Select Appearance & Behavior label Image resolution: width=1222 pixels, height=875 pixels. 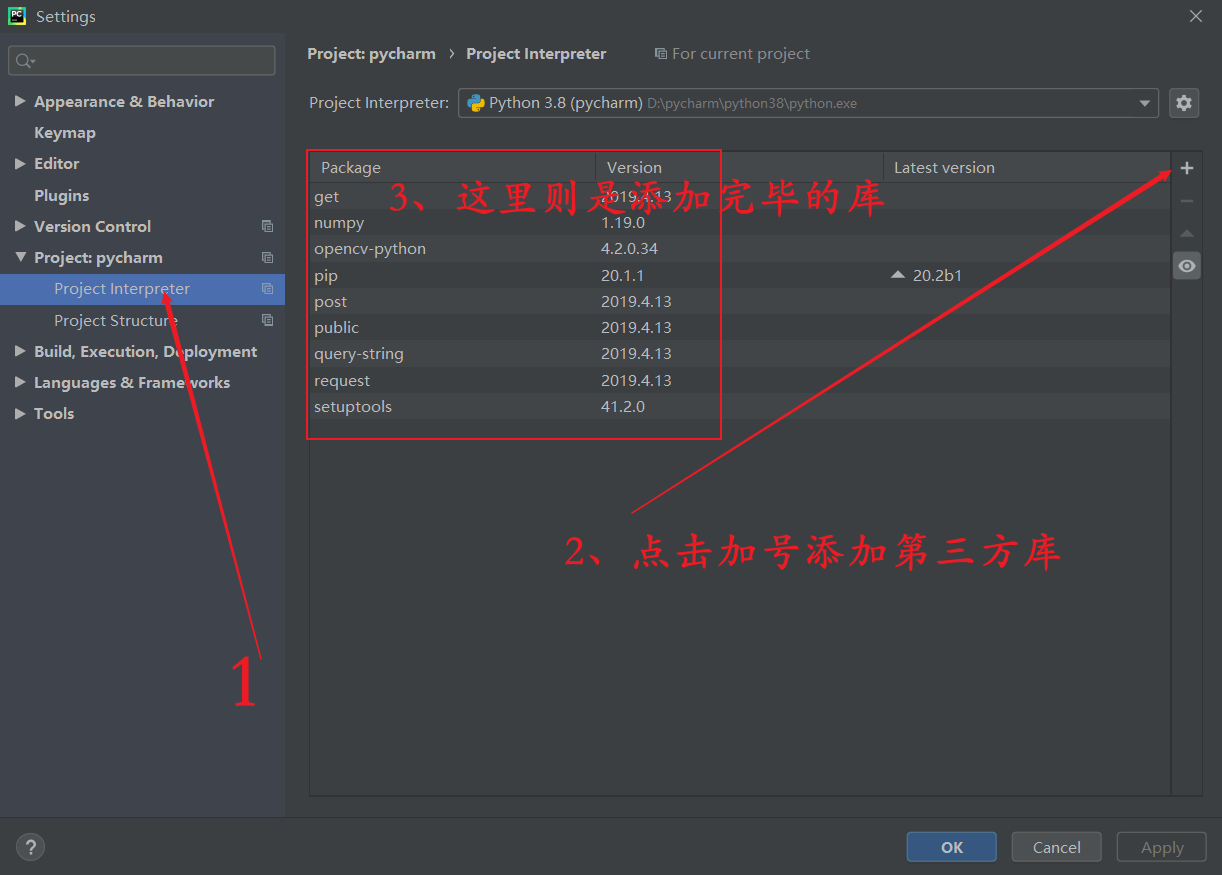[x=124, y=102]
